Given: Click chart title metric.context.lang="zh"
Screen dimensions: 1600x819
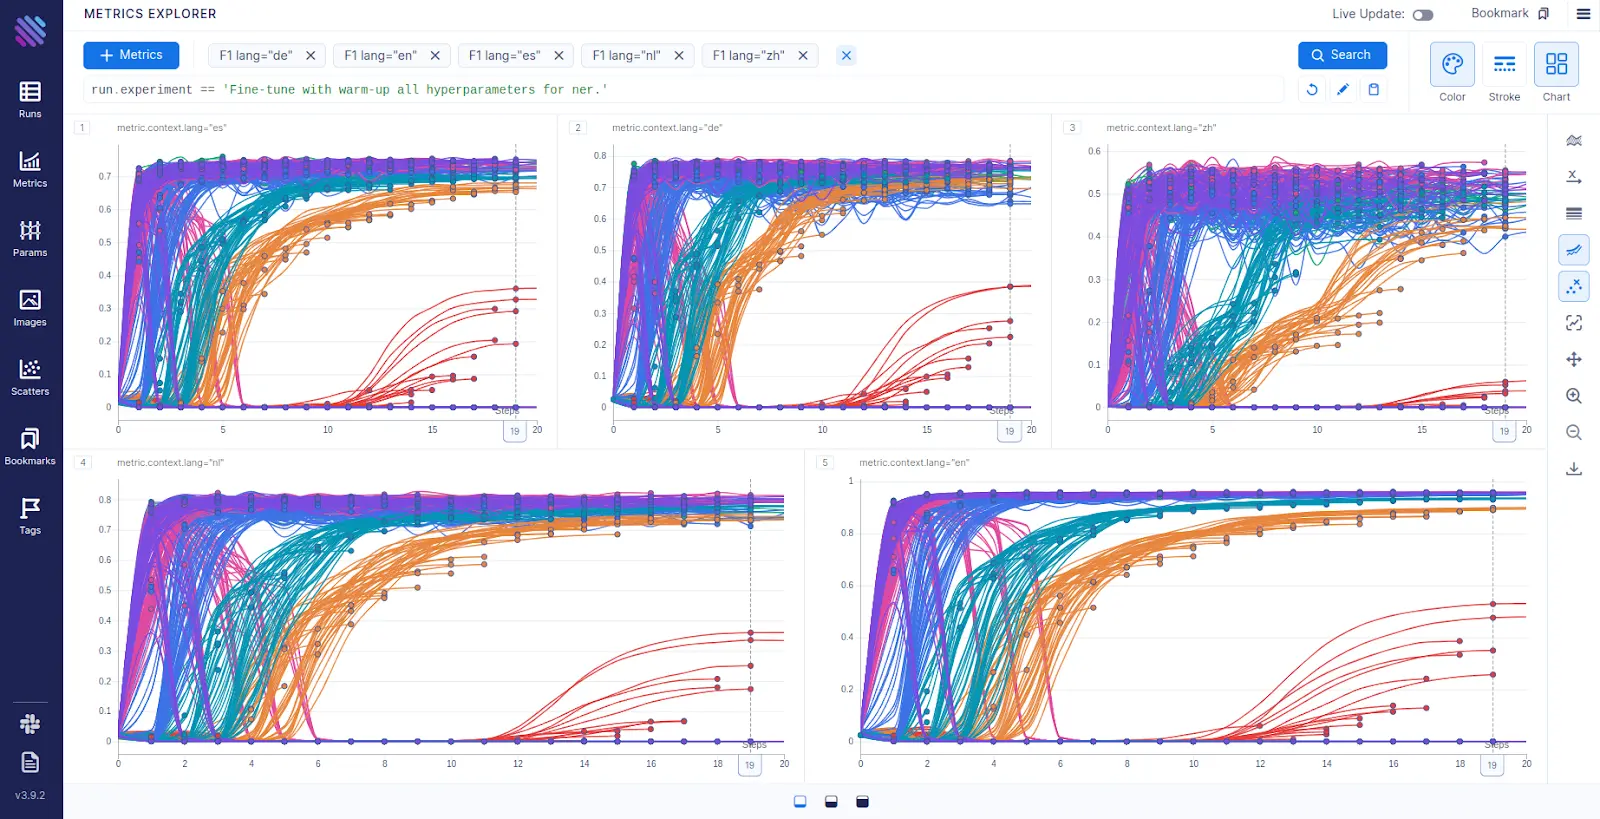Looking at the screenshot, I should pos(1161,128).
